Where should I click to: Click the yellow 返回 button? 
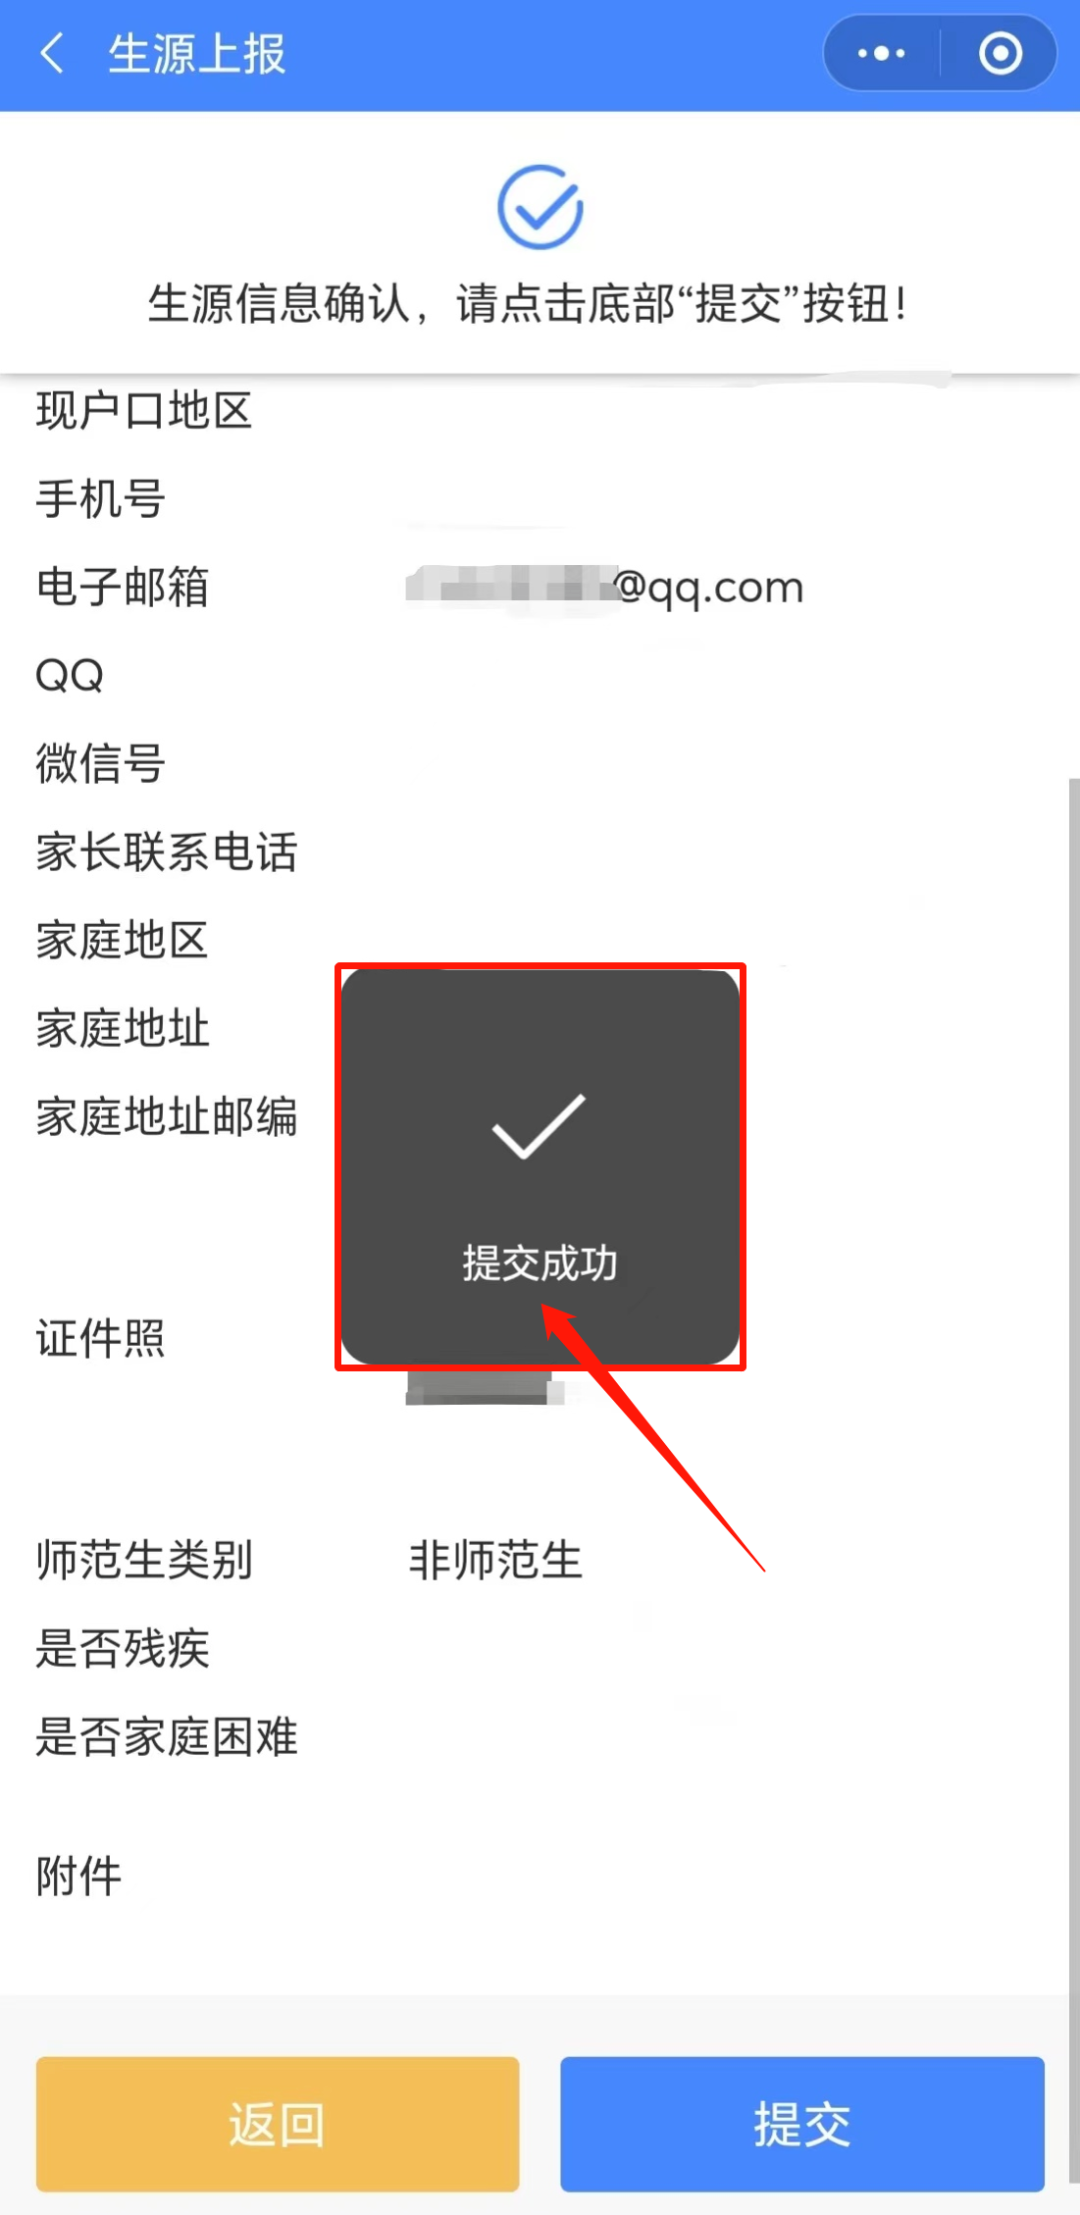(x=278, y=2124)
